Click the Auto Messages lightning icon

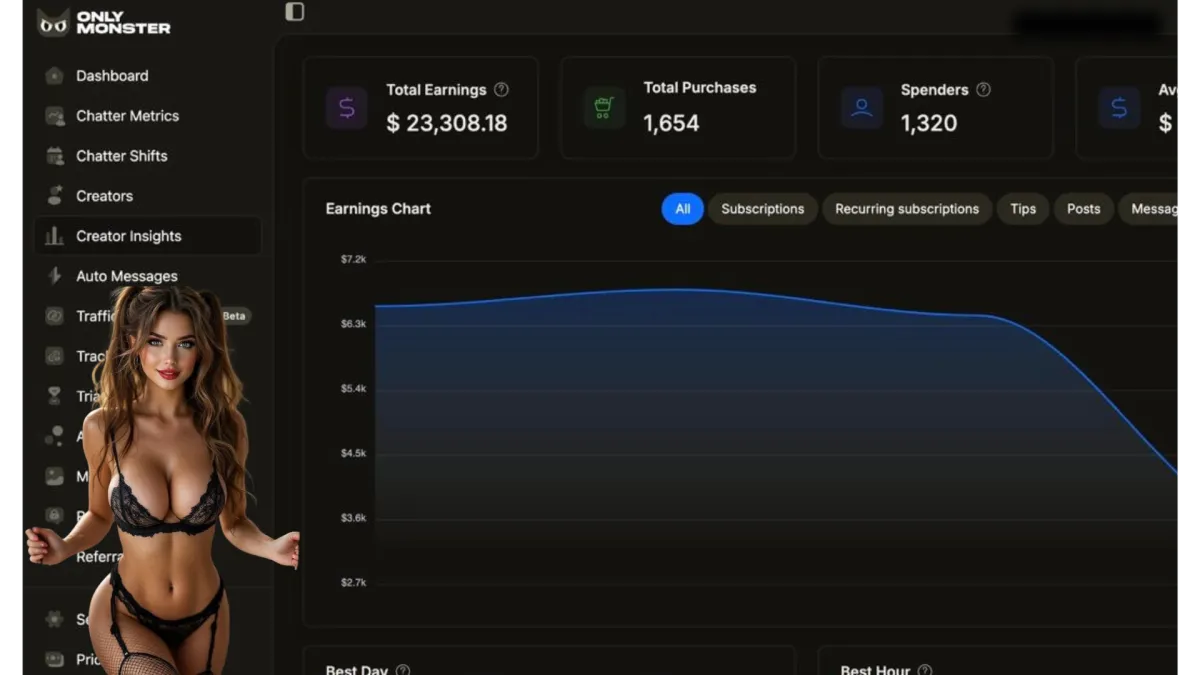point(55,276)
